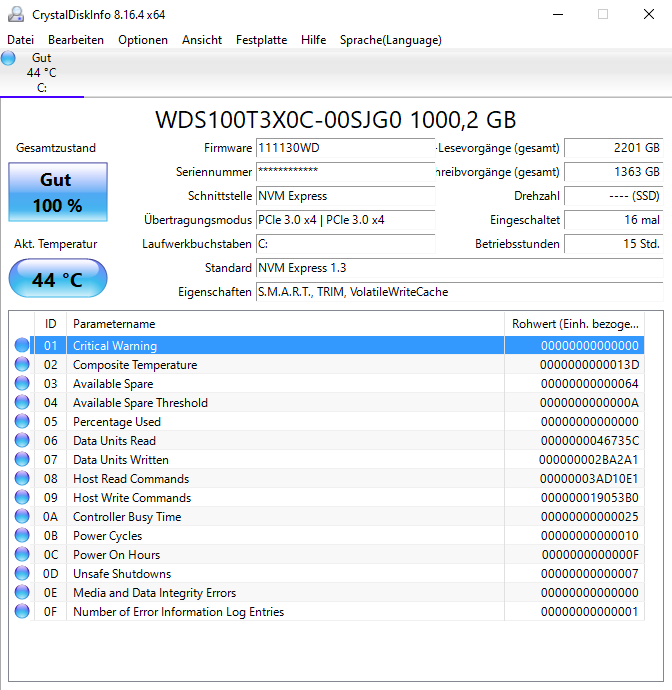Screen dimensions: 672x690
Task: Click the raw value 000000000013D
Action: point(589,365)
